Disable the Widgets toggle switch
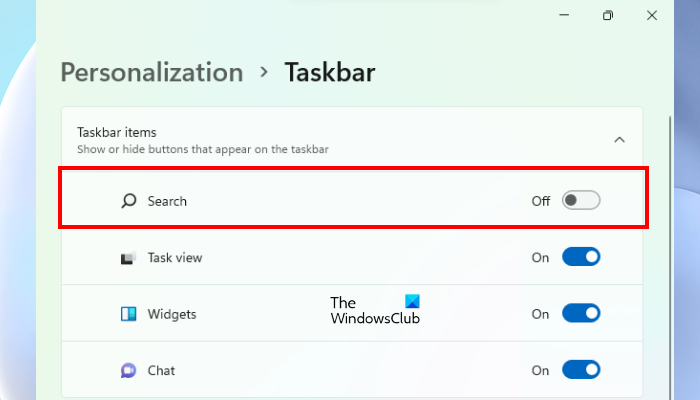 click(x=580, y=314)
